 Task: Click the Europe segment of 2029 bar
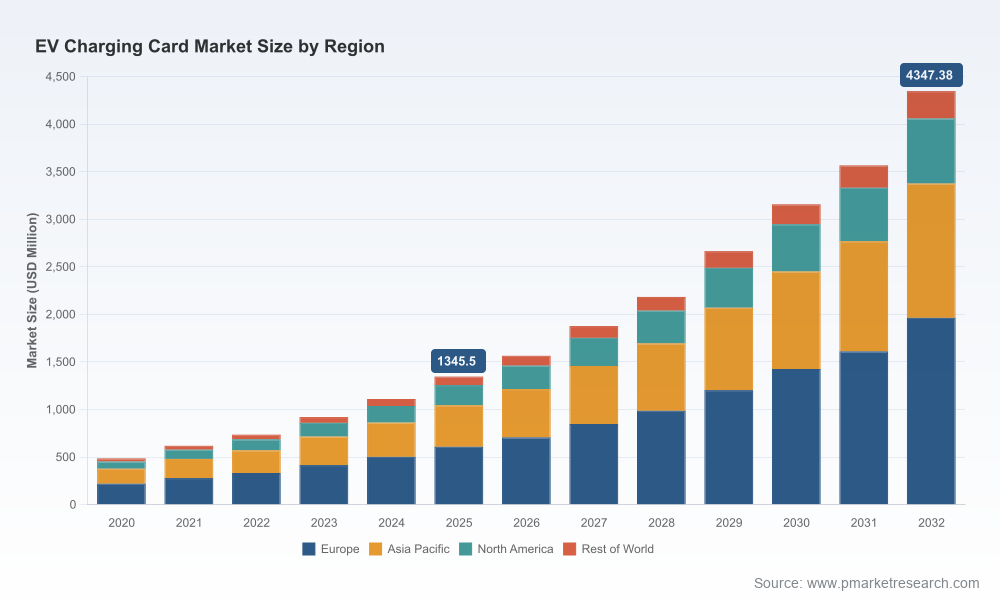[x=728, y=448]
